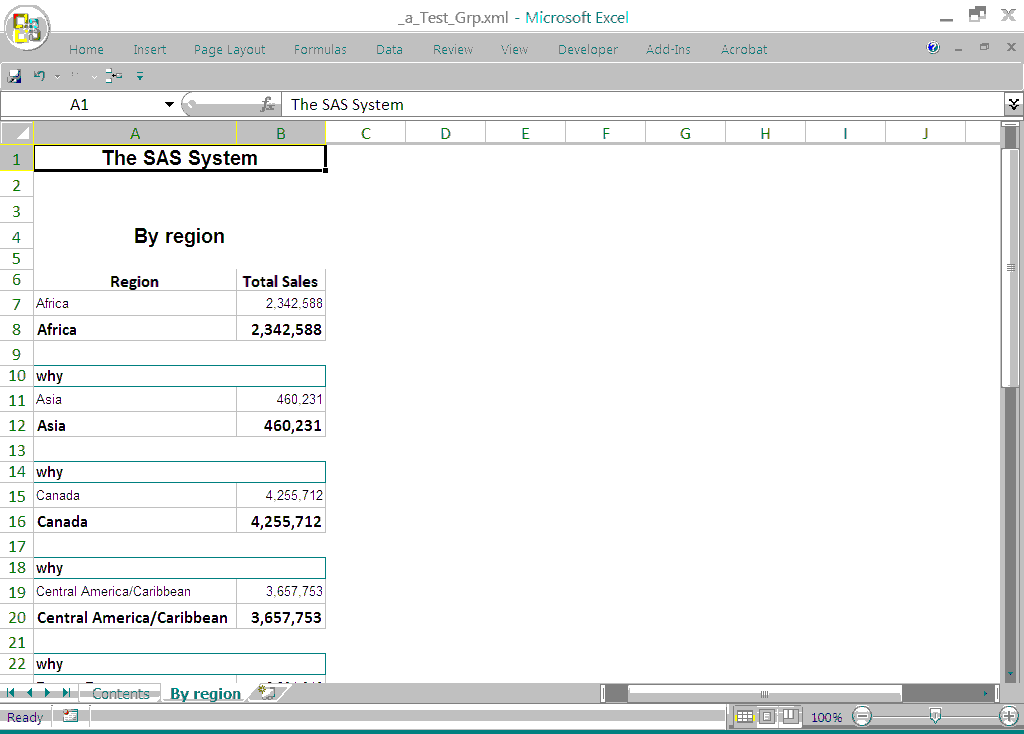Open the Redo history dropdown arrow
Viewport: 1024px width, 734px height.
[95, 76]
